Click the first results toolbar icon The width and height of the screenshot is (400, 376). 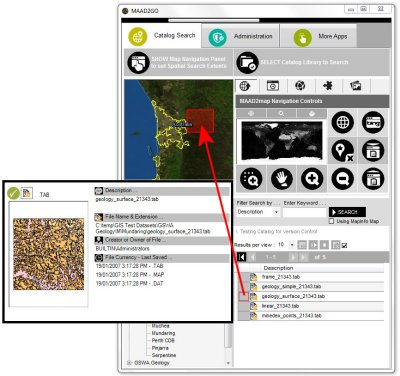click(302, 245)
